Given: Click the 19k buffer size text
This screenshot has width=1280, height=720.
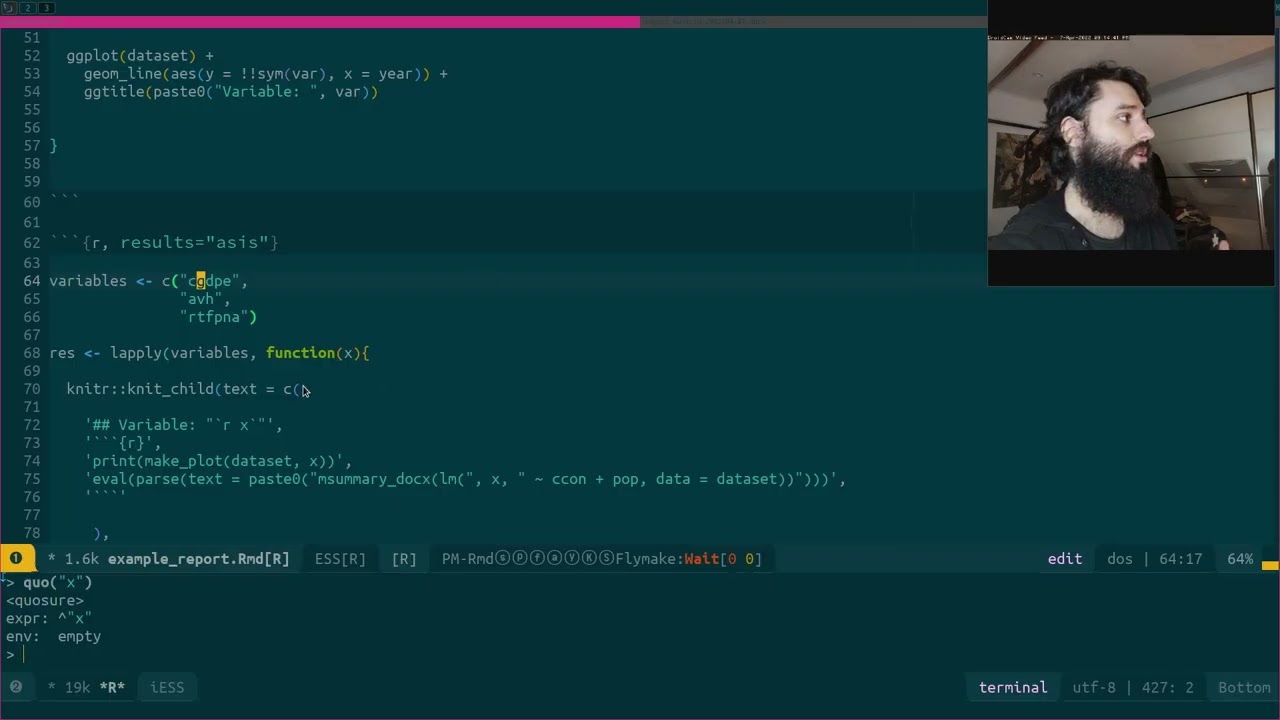Looking at the screenshot, I should click(77, 687).
